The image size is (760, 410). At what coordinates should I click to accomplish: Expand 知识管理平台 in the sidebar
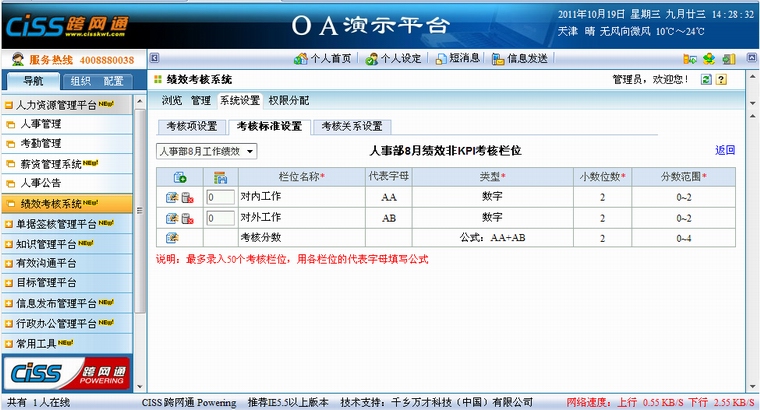click(x=55, y=243)
